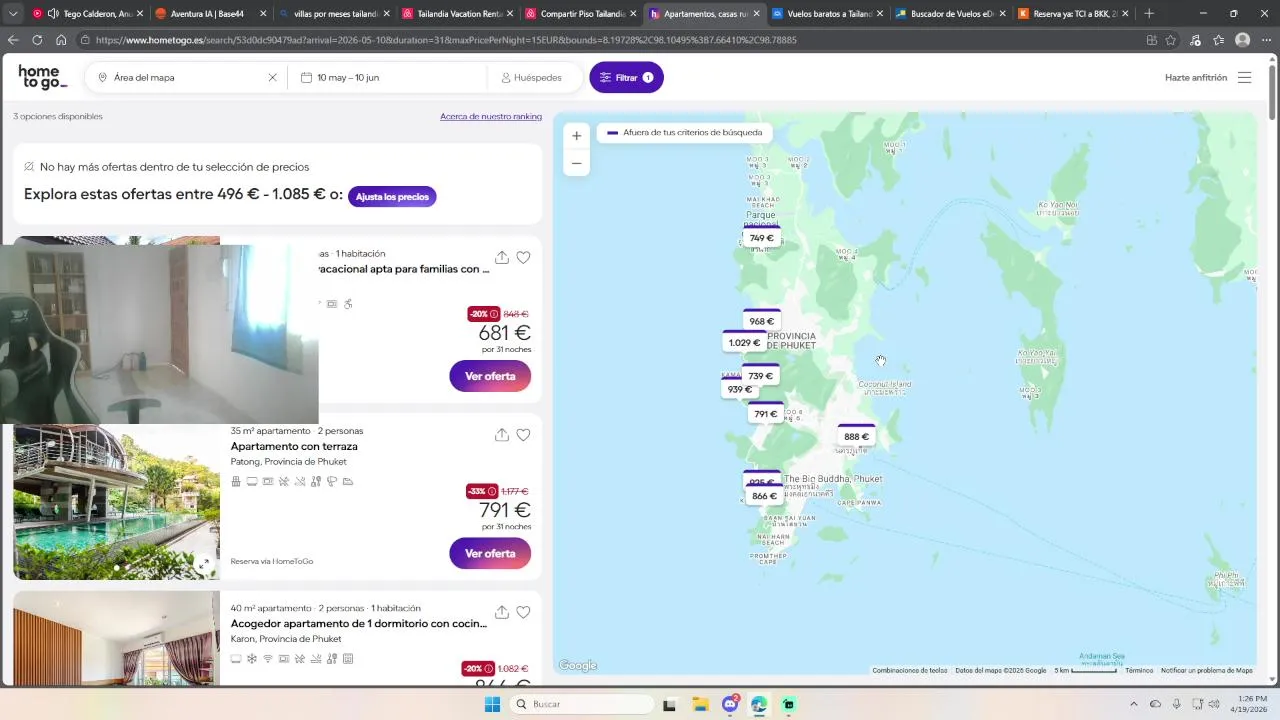Click 'Notificar un problema de Maps'
This screenshot has height=720, width=1280.
point(1207,671)
